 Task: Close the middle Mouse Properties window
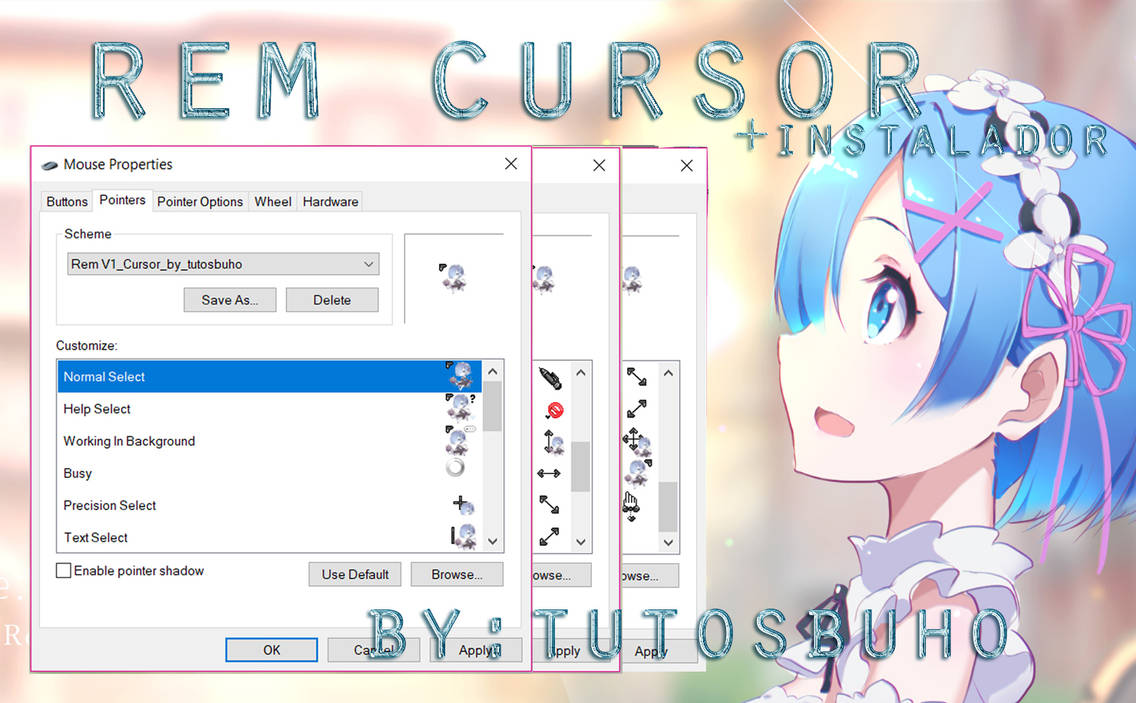click(x=599, y=165)
